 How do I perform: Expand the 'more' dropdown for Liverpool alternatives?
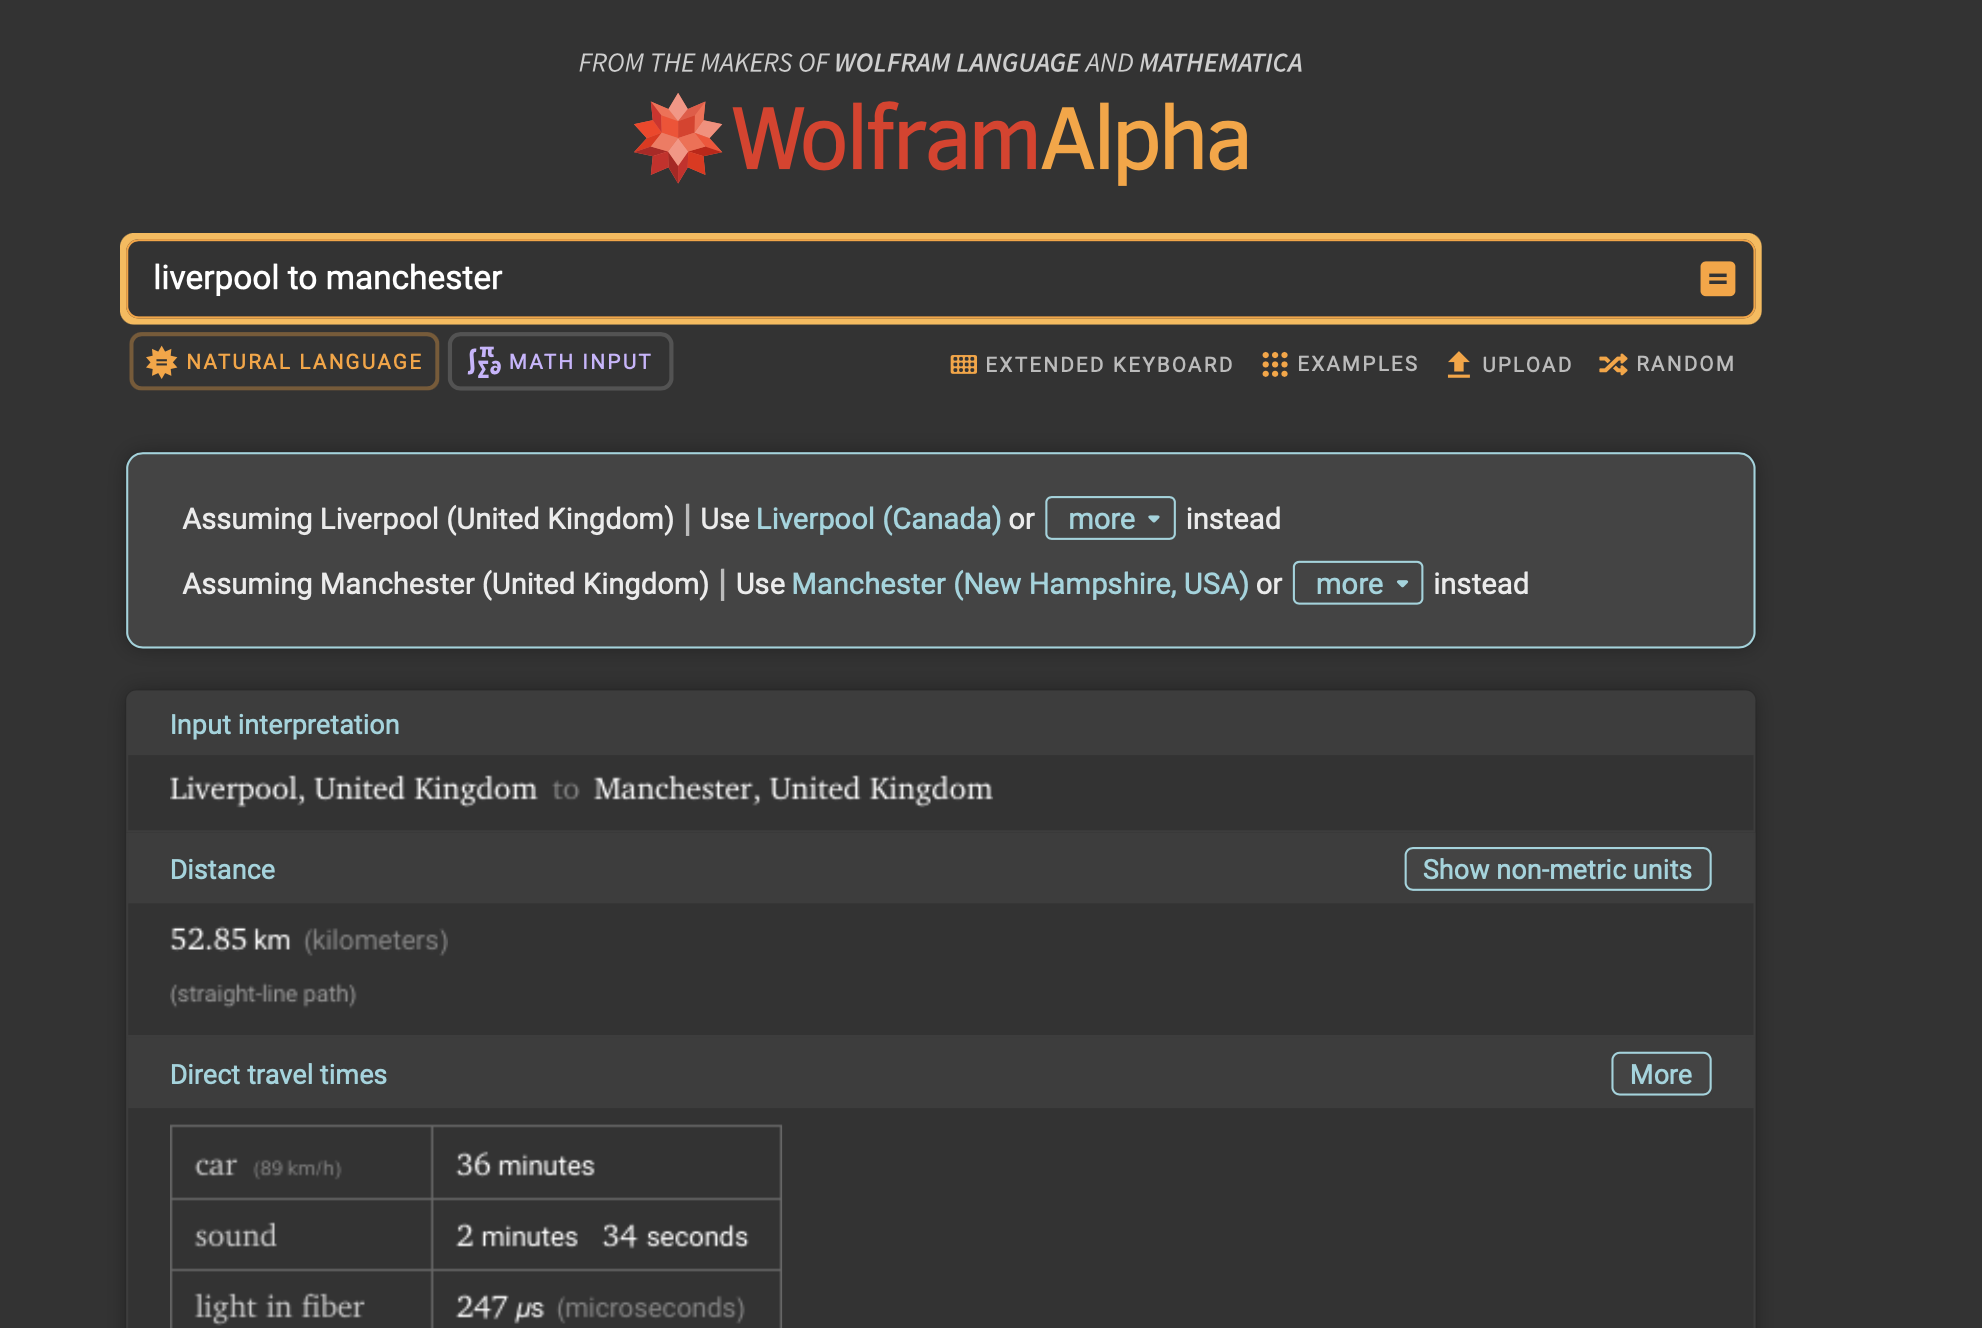pyautogui.click(x=1110, y=519)
